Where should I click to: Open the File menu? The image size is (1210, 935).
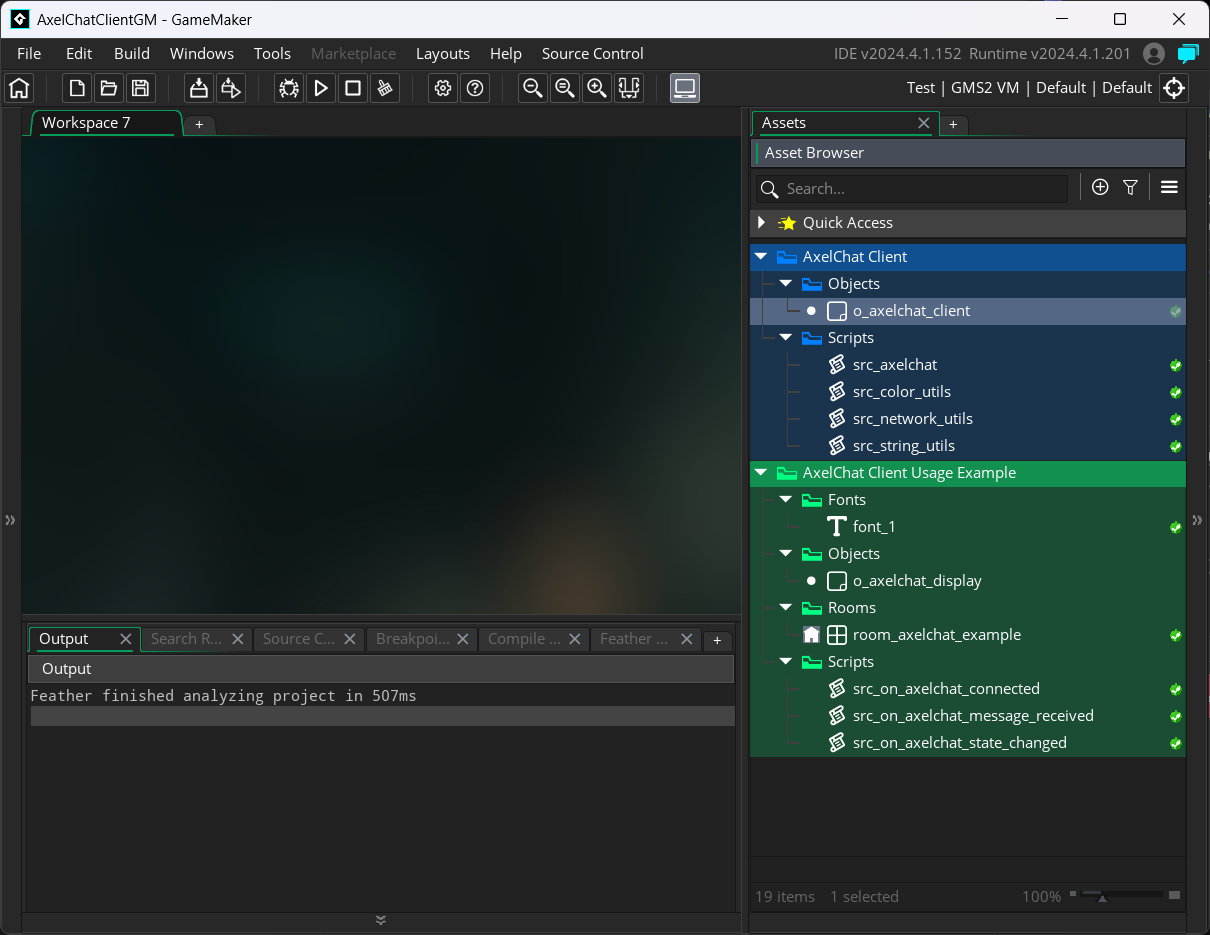(29, 54)
